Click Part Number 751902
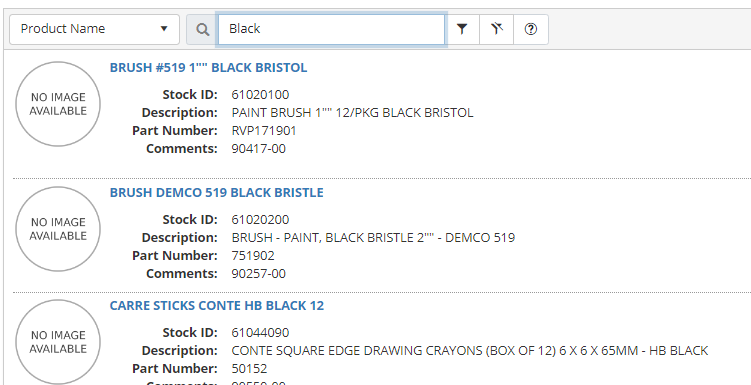Viewport: 751px width, 385px height. pos(253,255)
